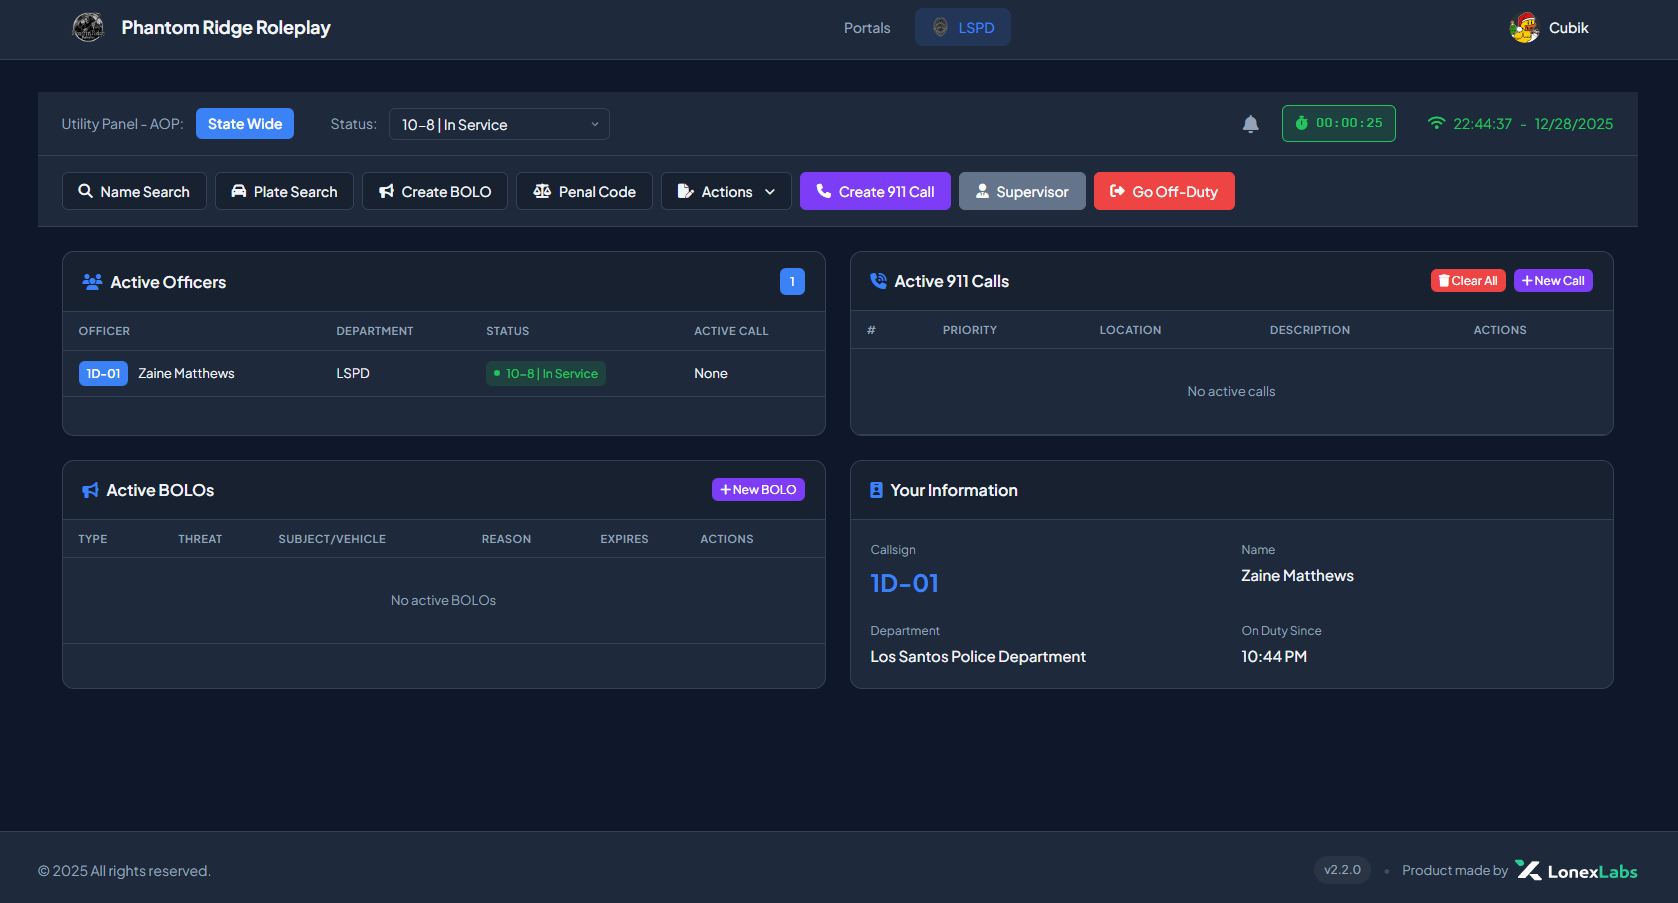1678x903 pixels.
Task: Toggle the State Wide AOP button
Action: pyautogui.click(x=245, y=124)
